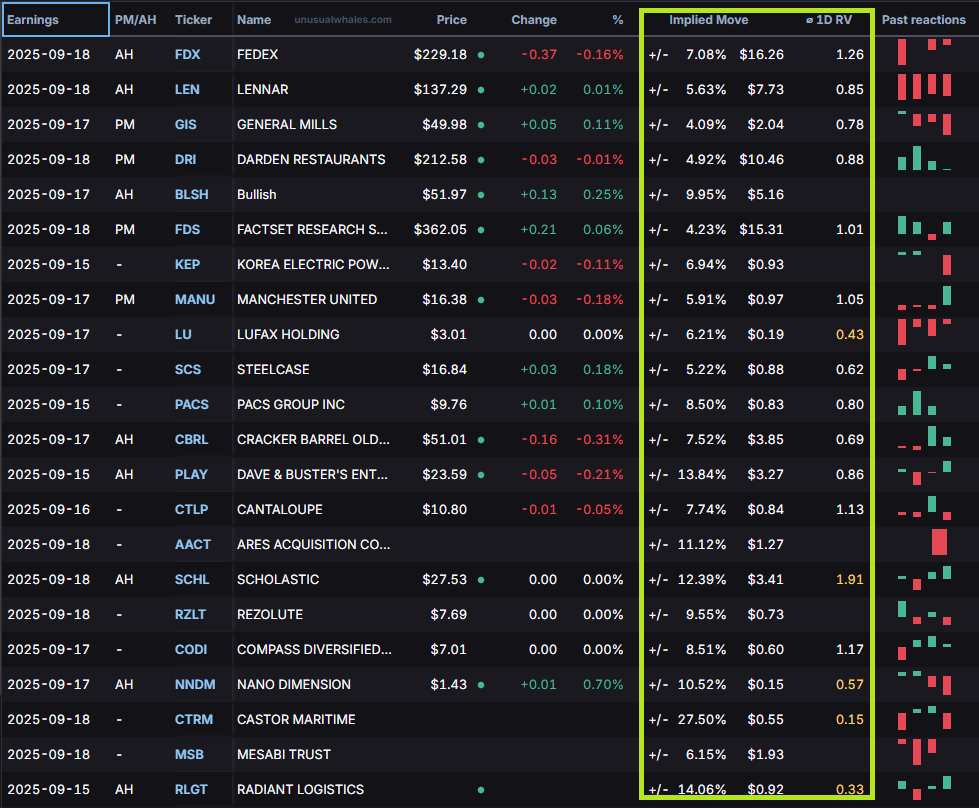Open the DRI ticker link
979x808 pixels.
click(185, 159)
